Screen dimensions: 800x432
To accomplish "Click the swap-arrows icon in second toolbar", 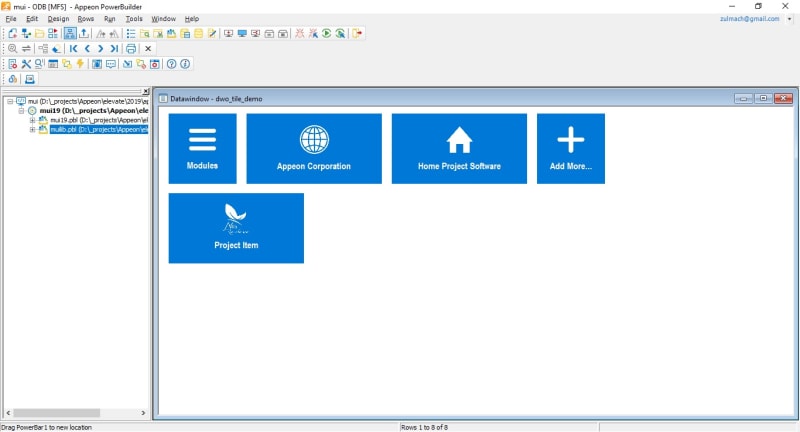I will (26, 48).
